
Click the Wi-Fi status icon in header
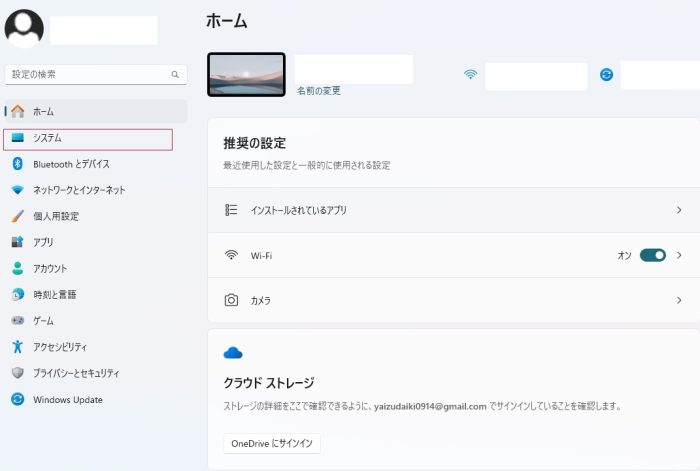pos(471,74)
